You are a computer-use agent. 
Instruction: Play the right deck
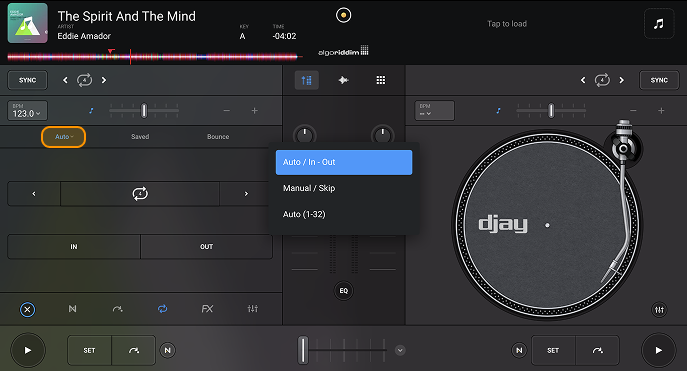(659, 350)
